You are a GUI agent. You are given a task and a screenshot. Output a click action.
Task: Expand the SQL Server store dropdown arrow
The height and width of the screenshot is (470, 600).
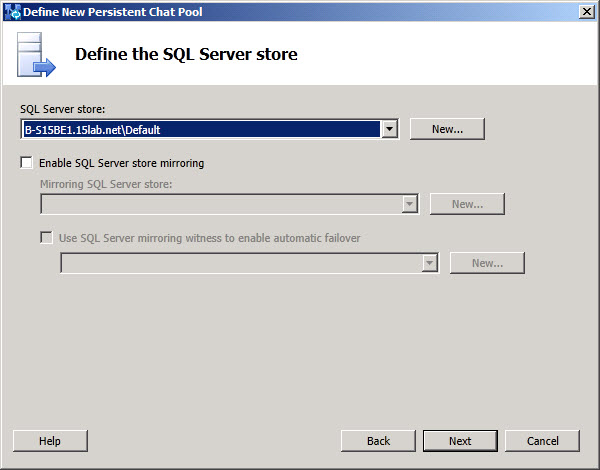390,129
